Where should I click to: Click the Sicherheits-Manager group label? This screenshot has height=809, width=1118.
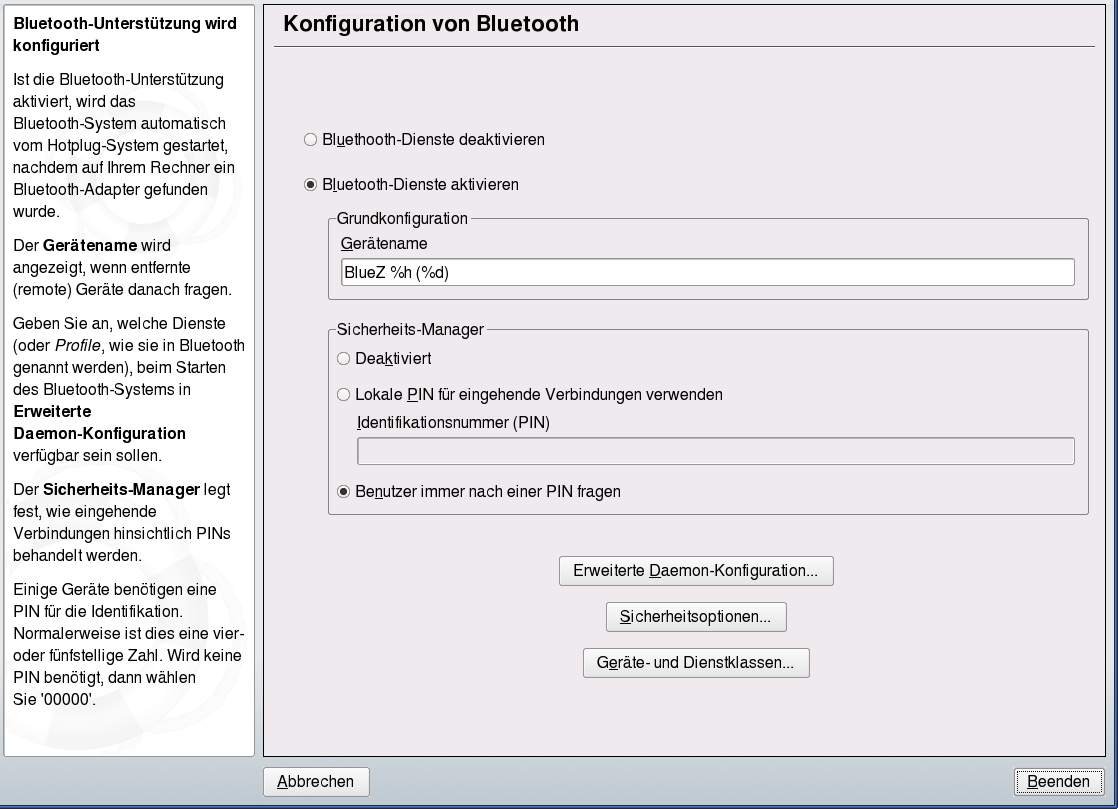[410, 329]
